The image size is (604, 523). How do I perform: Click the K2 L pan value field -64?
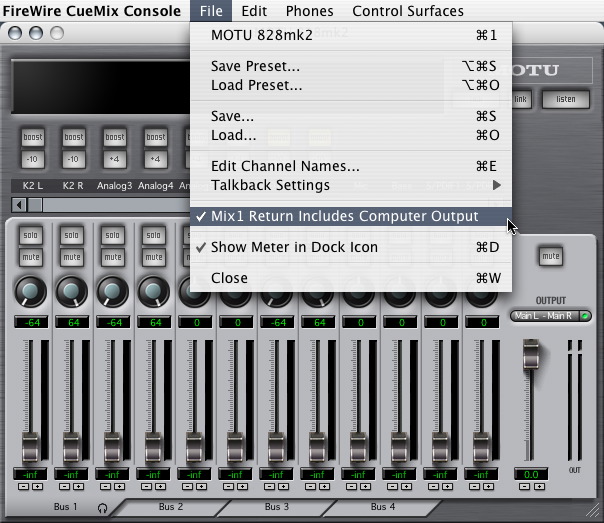click(x=32, y=322)
